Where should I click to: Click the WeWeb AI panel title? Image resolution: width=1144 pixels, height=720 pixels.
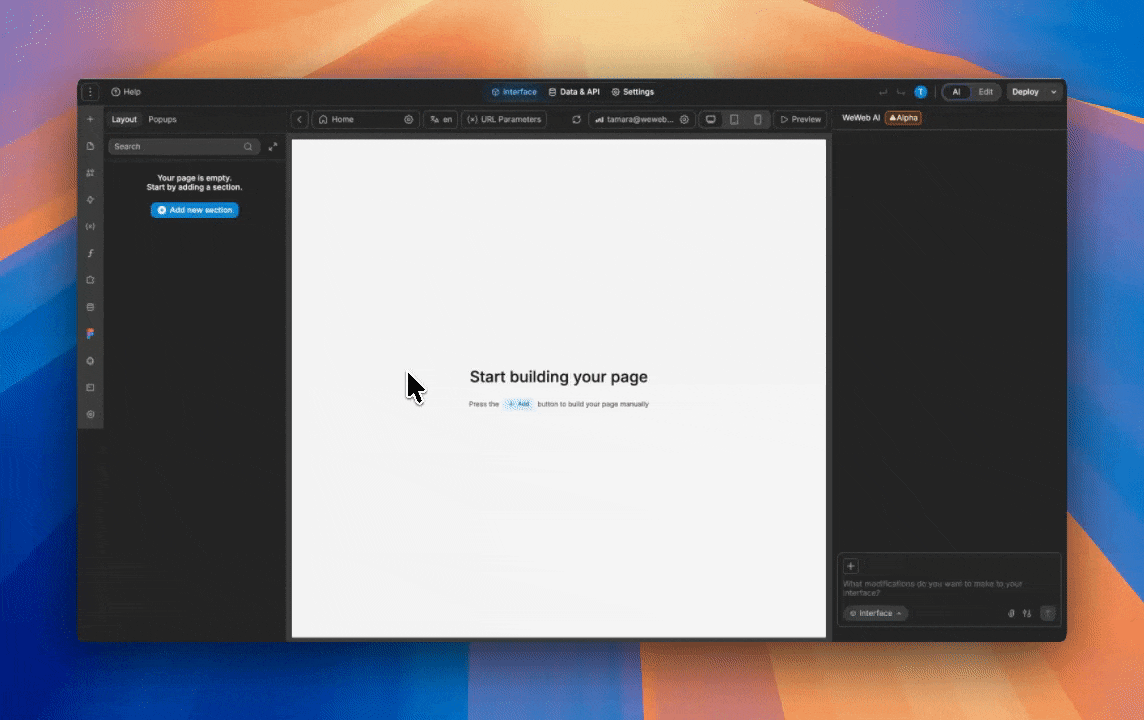(861, 118)
